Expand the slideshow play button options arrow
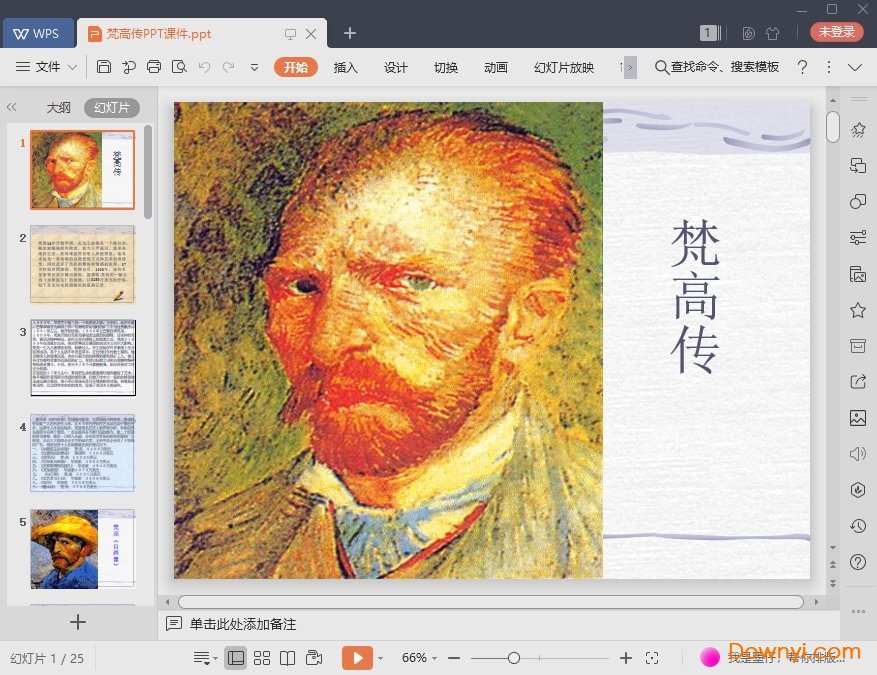 click(378, 657)
